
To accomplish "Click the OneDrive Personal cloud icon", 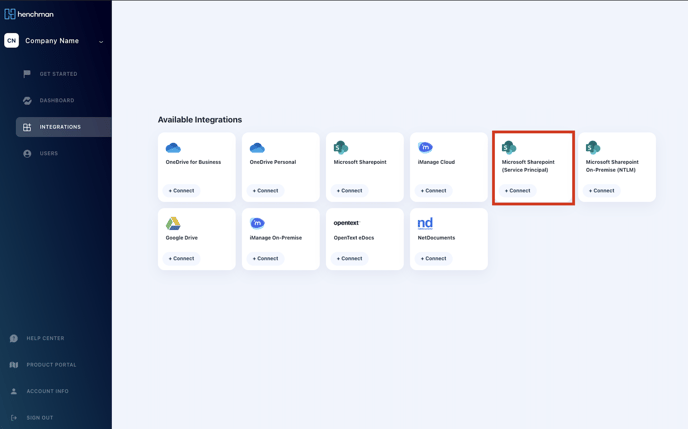I will (x=257, y=148).
